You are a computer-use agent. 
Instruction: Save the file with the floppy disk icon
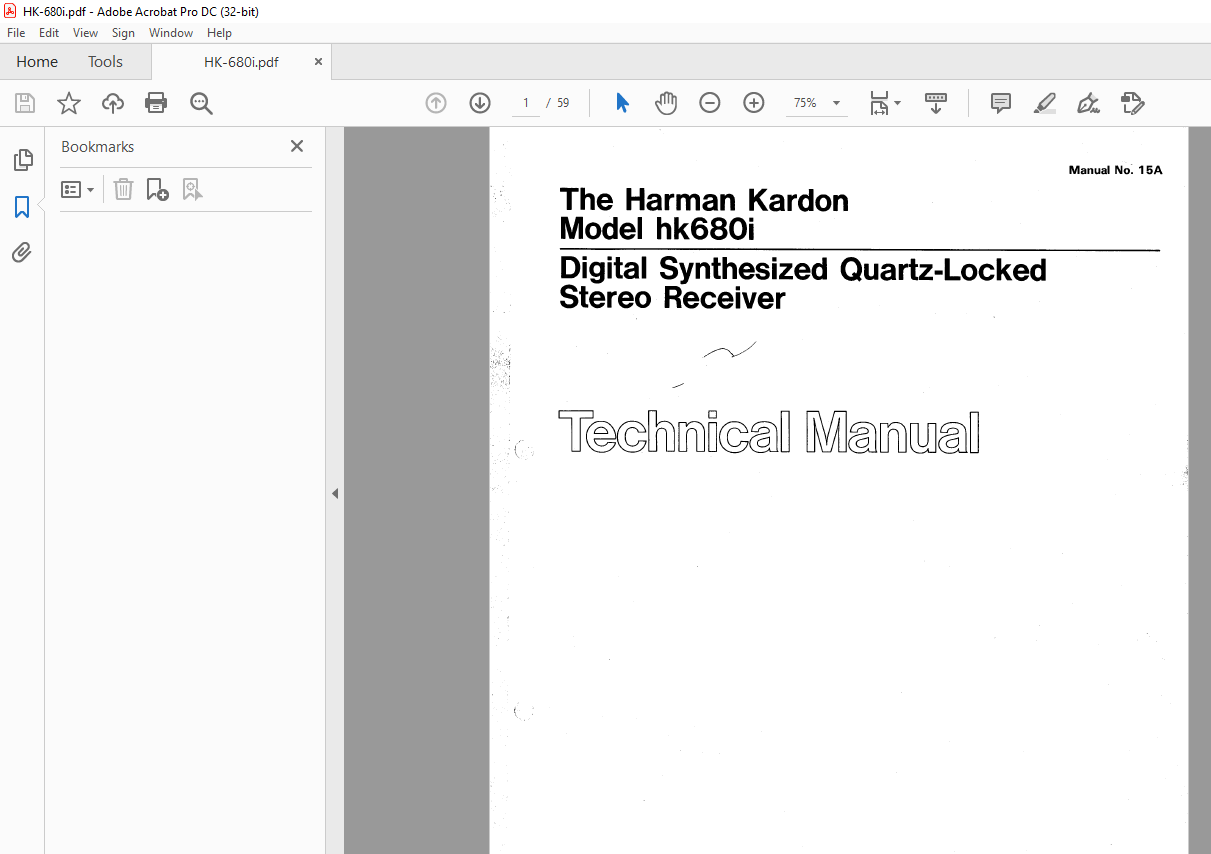(x=25, y=103)
